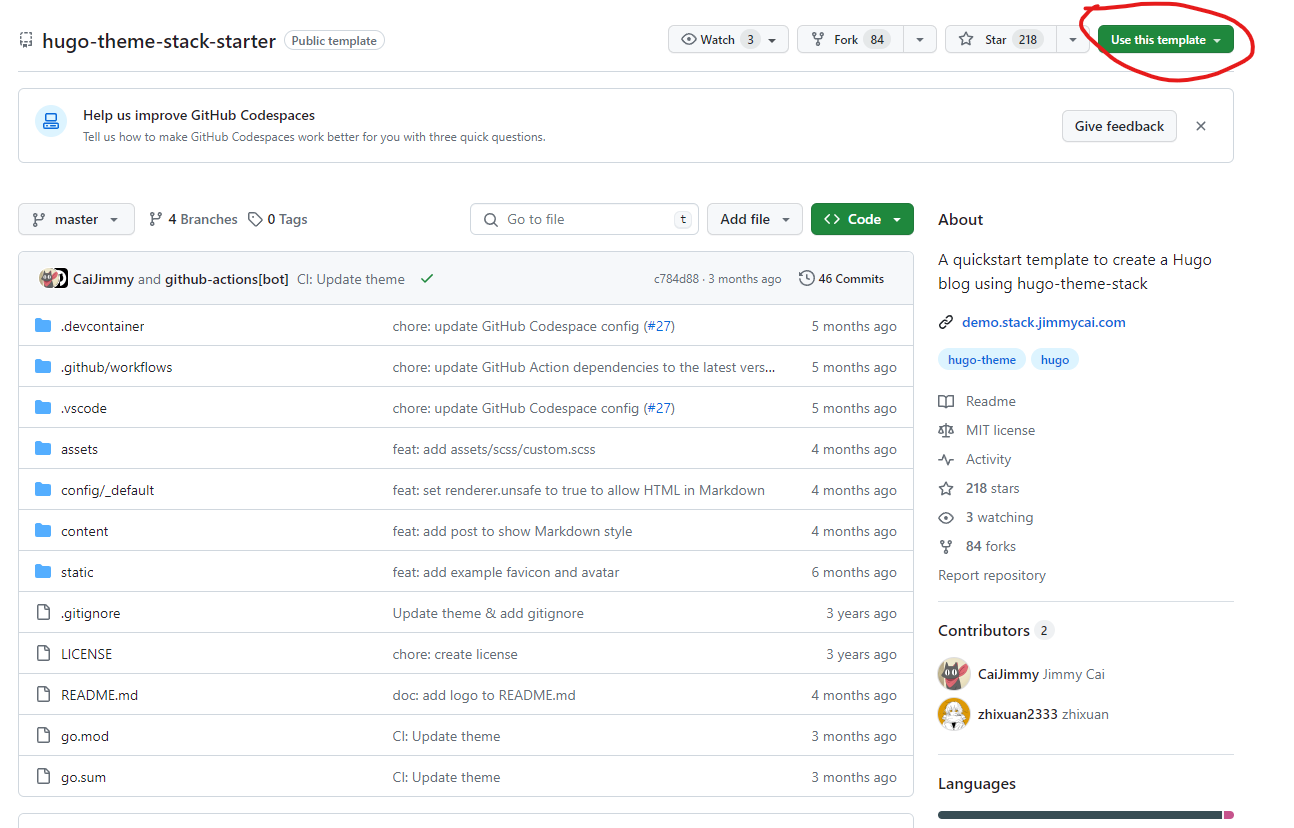Click the Languages bar
Image resolution: width=1294 pixels, height=828 pixels.
click(1086, 815)
